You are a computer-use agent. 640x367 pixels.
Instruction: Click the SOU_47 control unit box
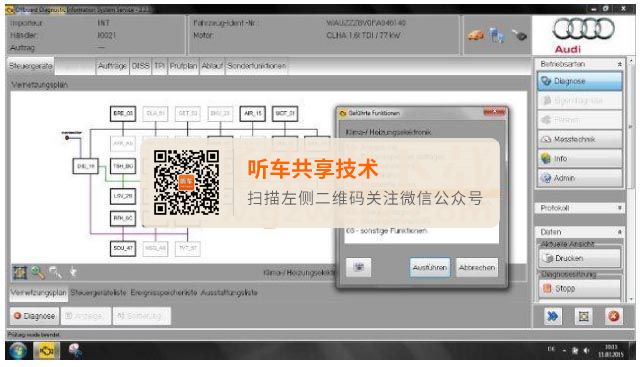click(x=123, y=248)
